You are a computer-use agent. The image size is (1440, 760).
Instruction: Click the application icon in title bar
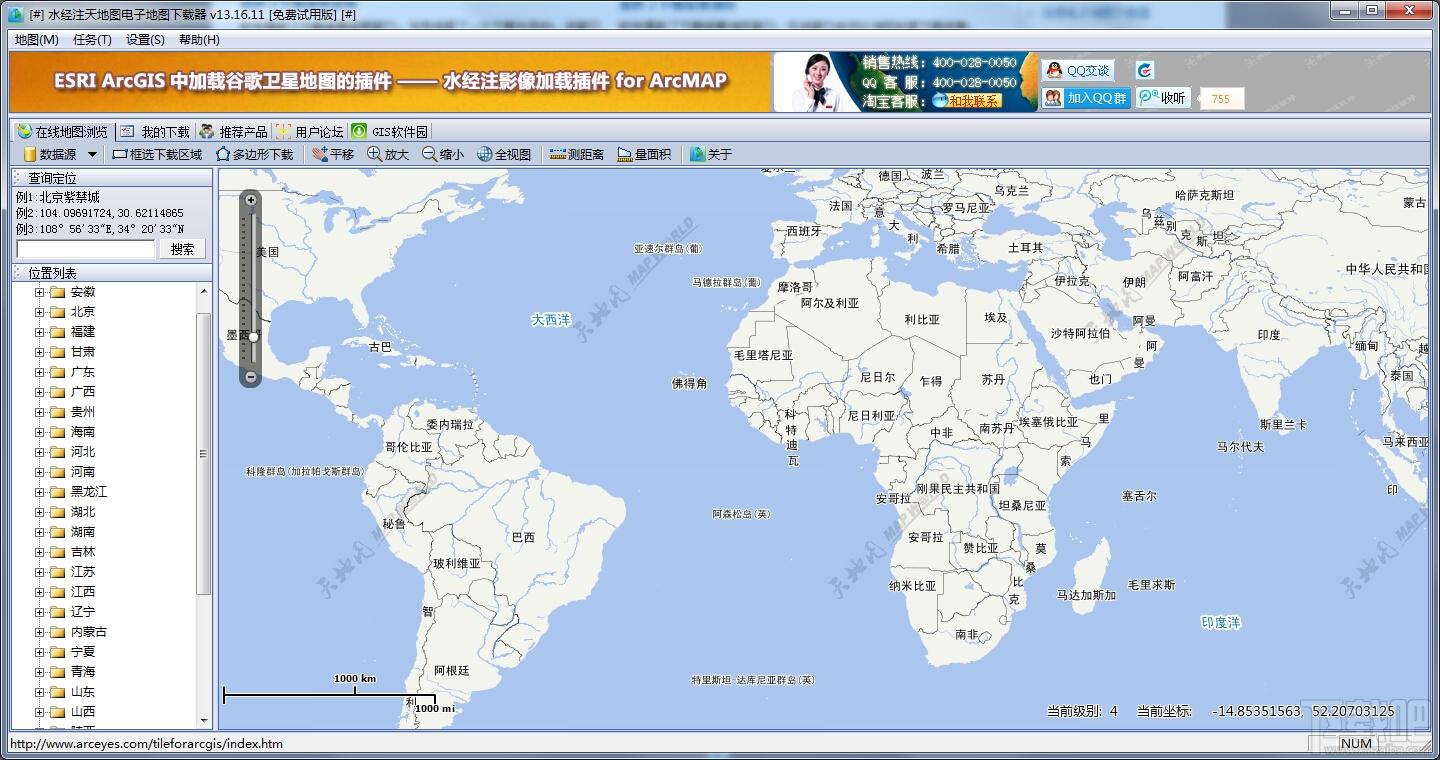(15, 14)
